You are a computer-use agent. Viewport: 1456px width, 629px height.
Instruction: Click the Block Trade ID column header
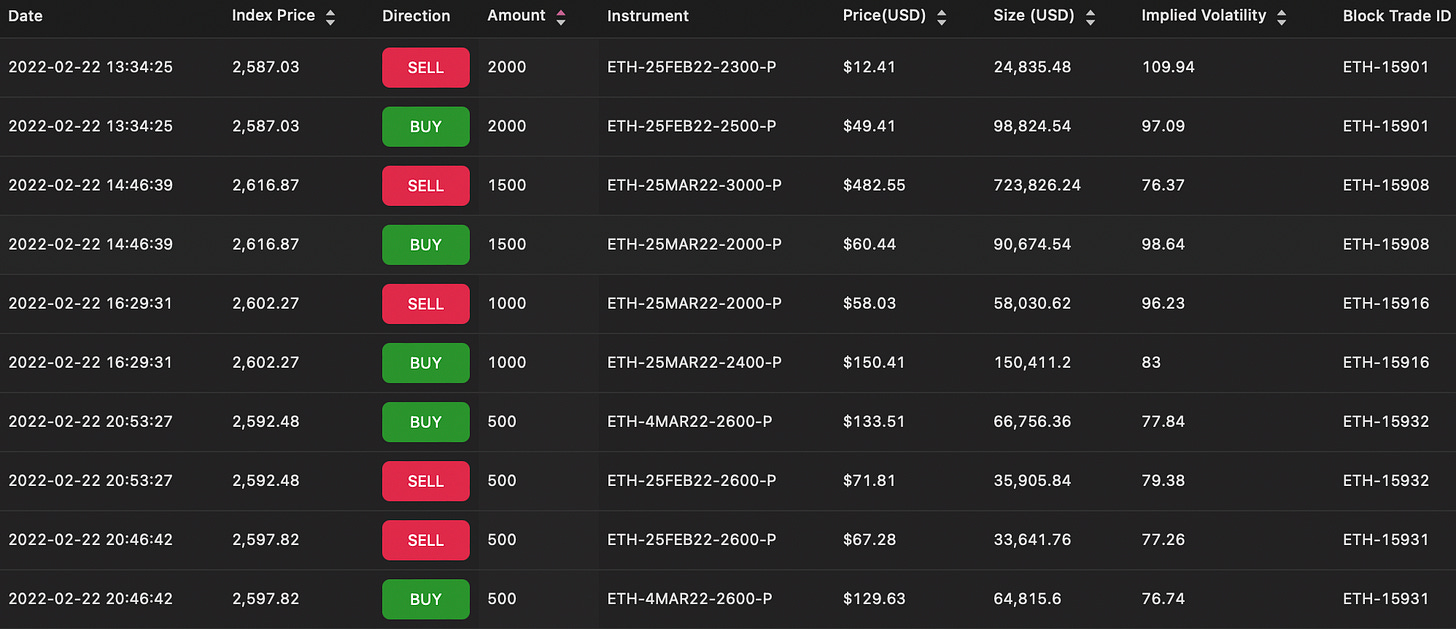pos(1399,16)
